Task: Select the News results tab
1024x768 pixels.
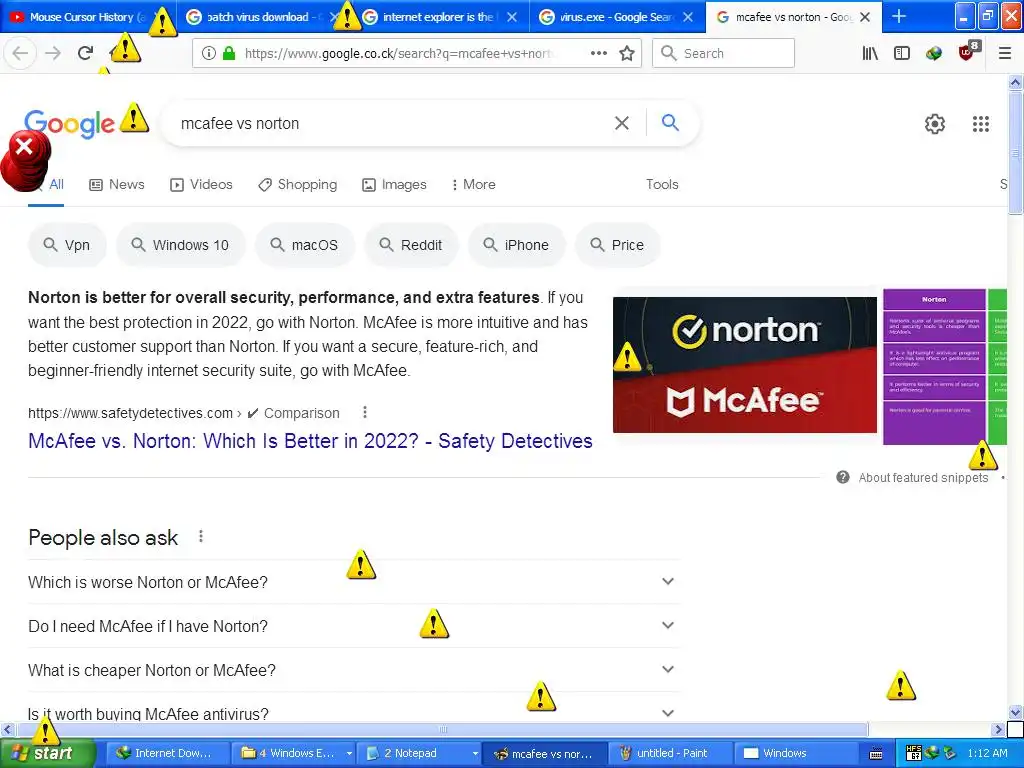Action: pos(117,185)
